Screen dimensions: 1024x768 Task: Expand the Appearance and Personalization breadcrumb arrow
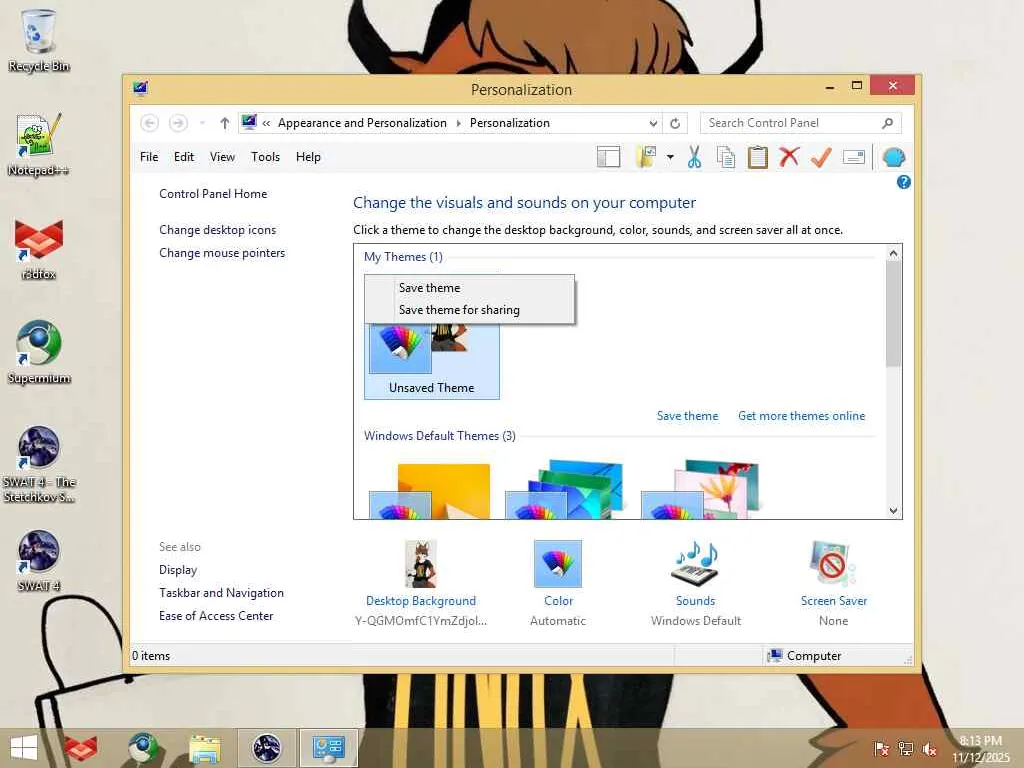point(458,123)
